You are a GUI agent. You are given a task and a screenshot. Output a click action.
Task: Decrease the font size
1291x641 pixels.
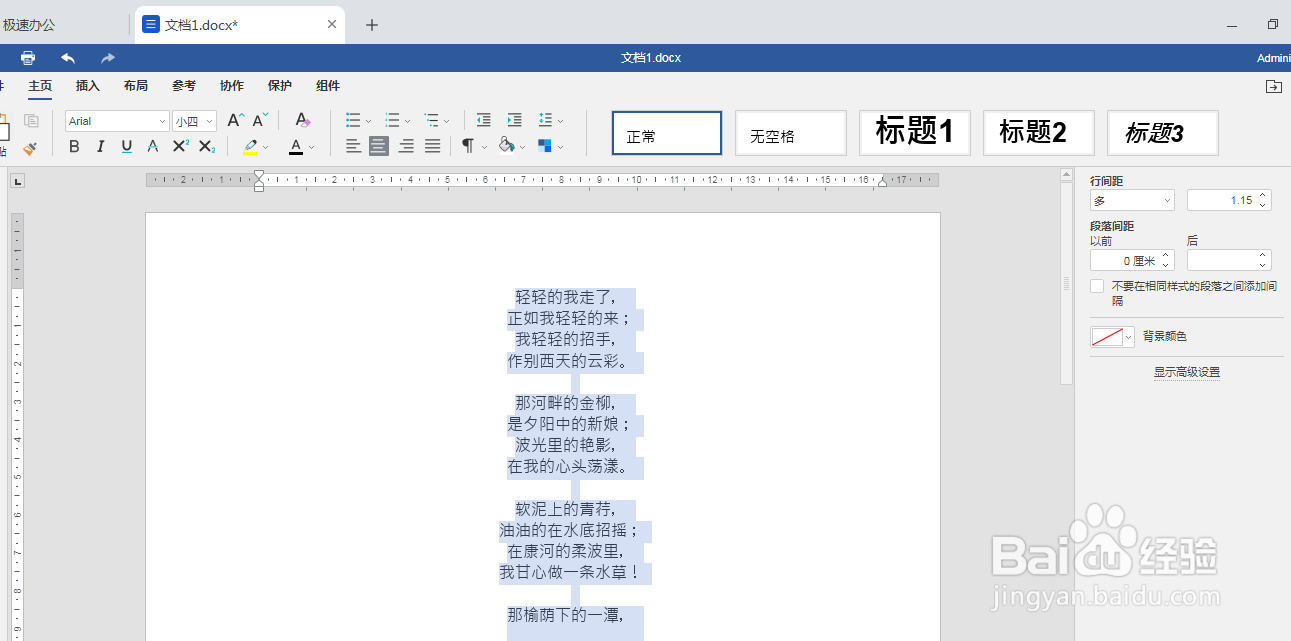point(260,121)
